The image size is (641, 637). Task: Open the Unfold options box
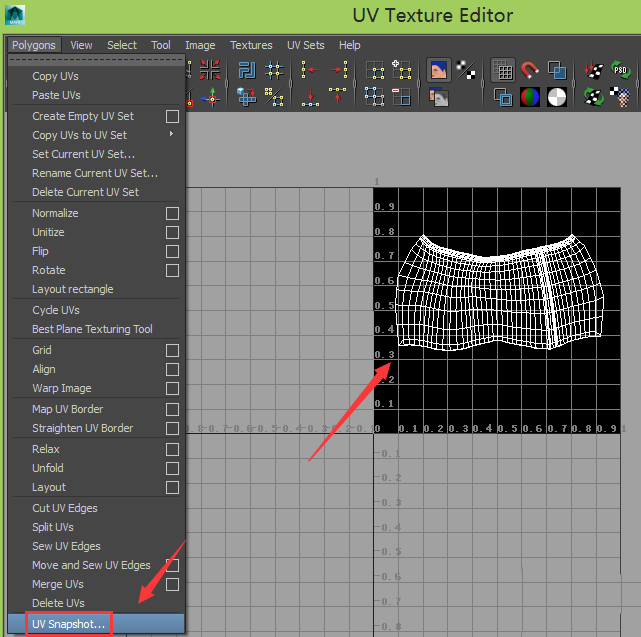click(x=172, y=468)
